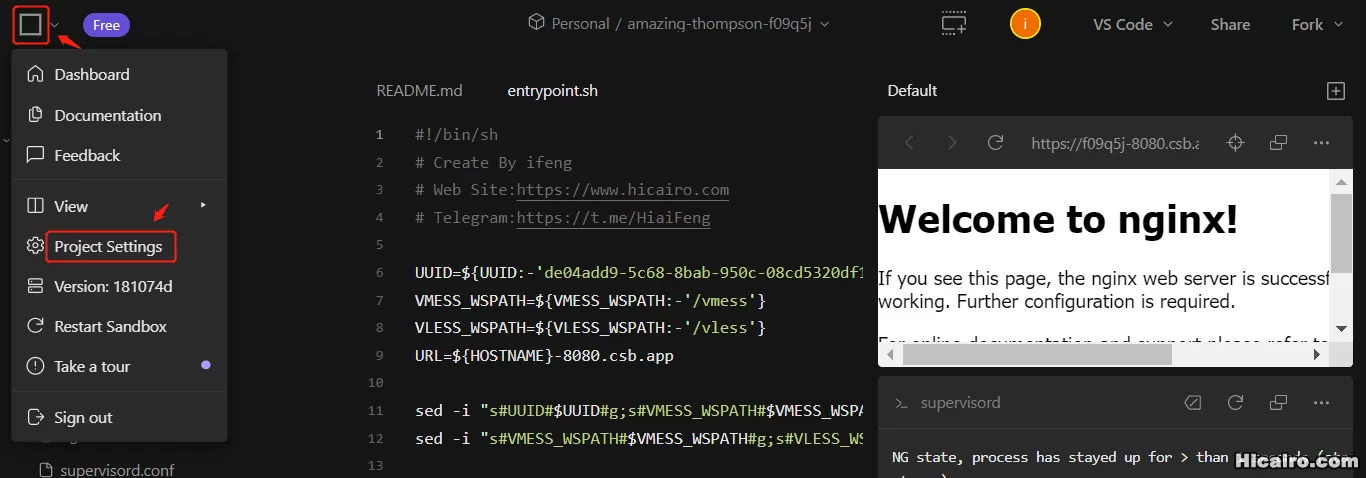The height and width of the screenshot is (478, 1366).
Task: Switch to the README.md tab
Action: coord(419,90)
